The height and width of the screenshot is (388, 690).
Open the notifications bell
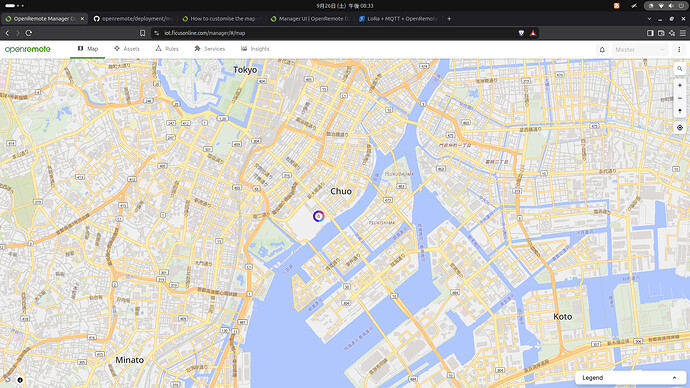(x=602, y=50)
